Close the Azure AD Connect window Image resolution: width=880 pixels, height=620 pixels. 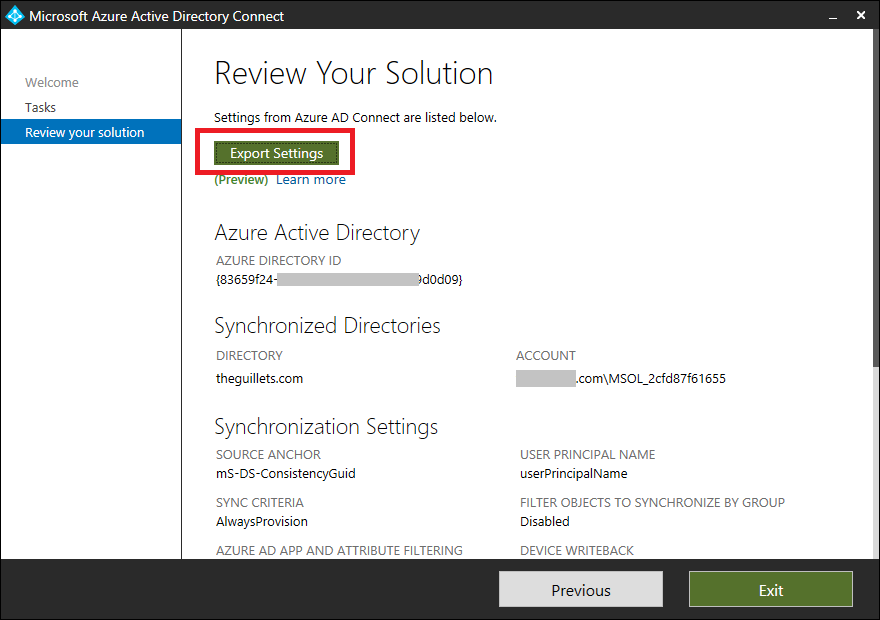(861, 16)
